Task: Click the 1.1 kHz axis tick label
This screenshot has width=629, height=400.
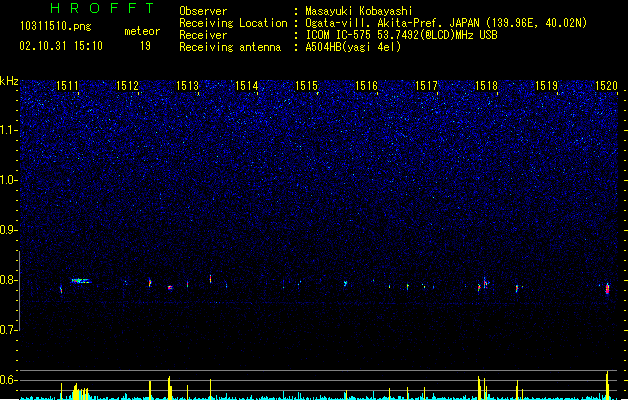Action: coord(8,130)
